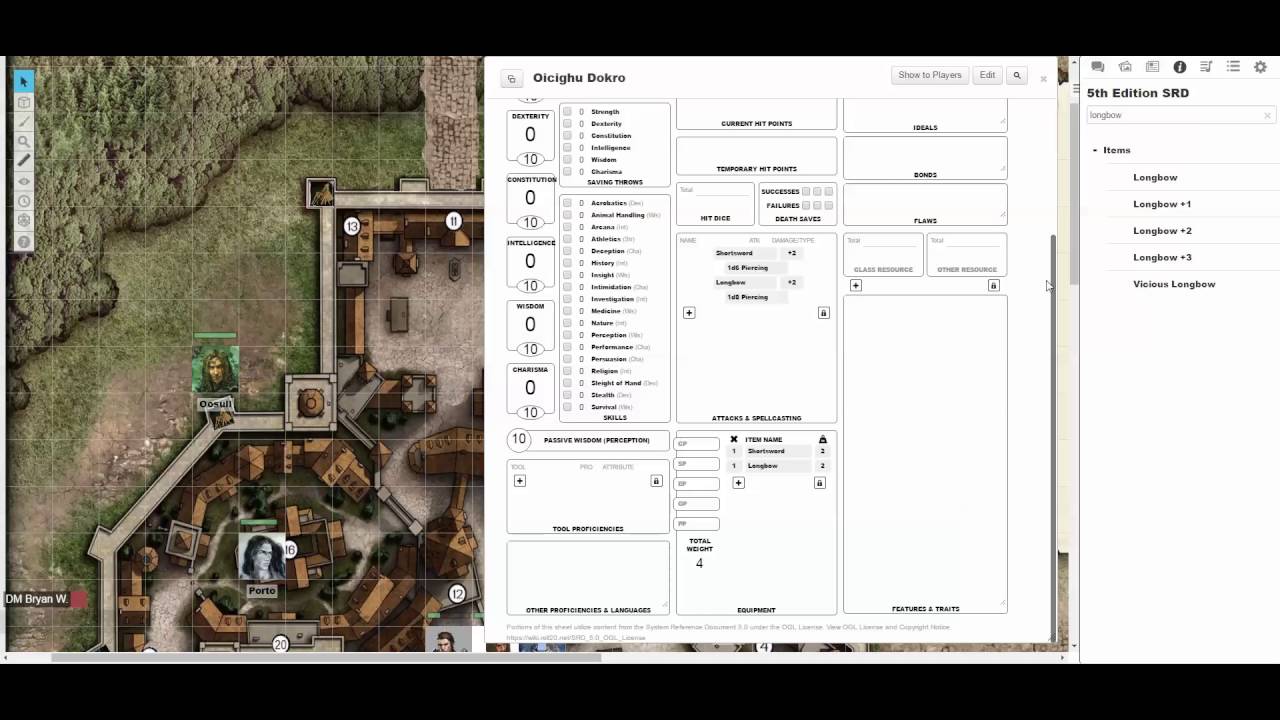The height and width of the screenshot is (720, 1280).
Task: Open the Longbow +3 entry
Action: (1162, 257)
